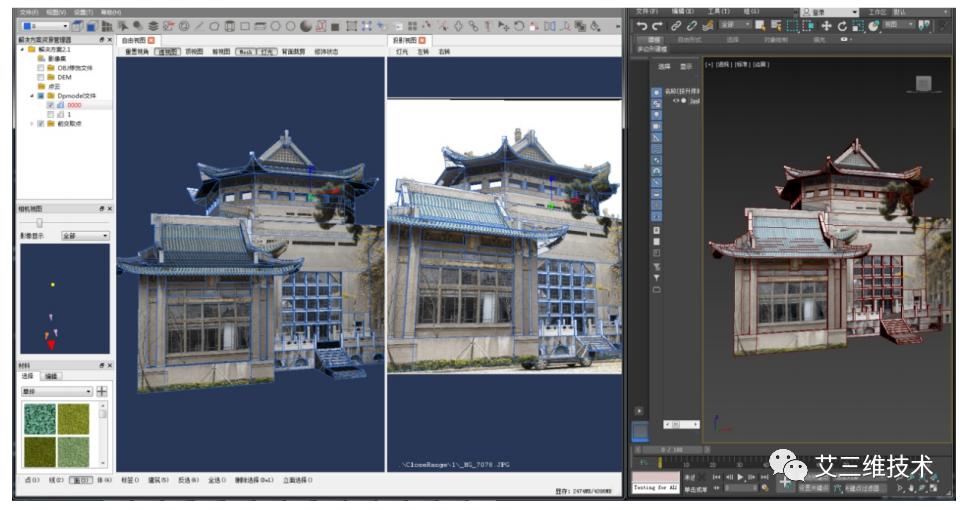Toggle checkbox of last tree folder
Screen dimensions: 966x510
click(x=41, y=124)
